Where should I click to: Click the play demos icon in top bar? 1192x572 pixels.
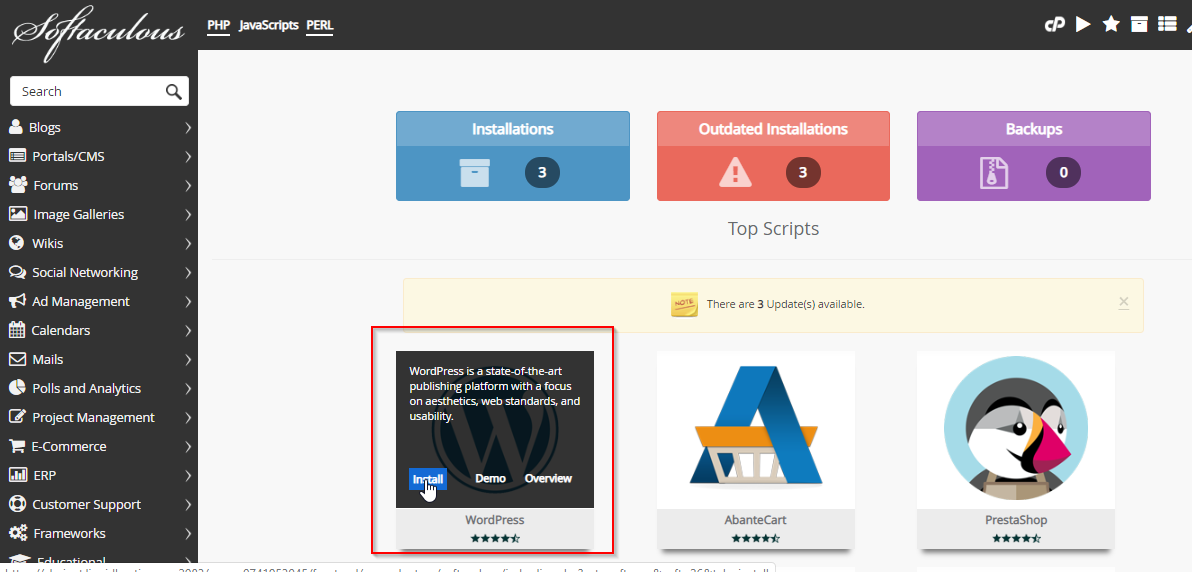tap(1083, 24)
